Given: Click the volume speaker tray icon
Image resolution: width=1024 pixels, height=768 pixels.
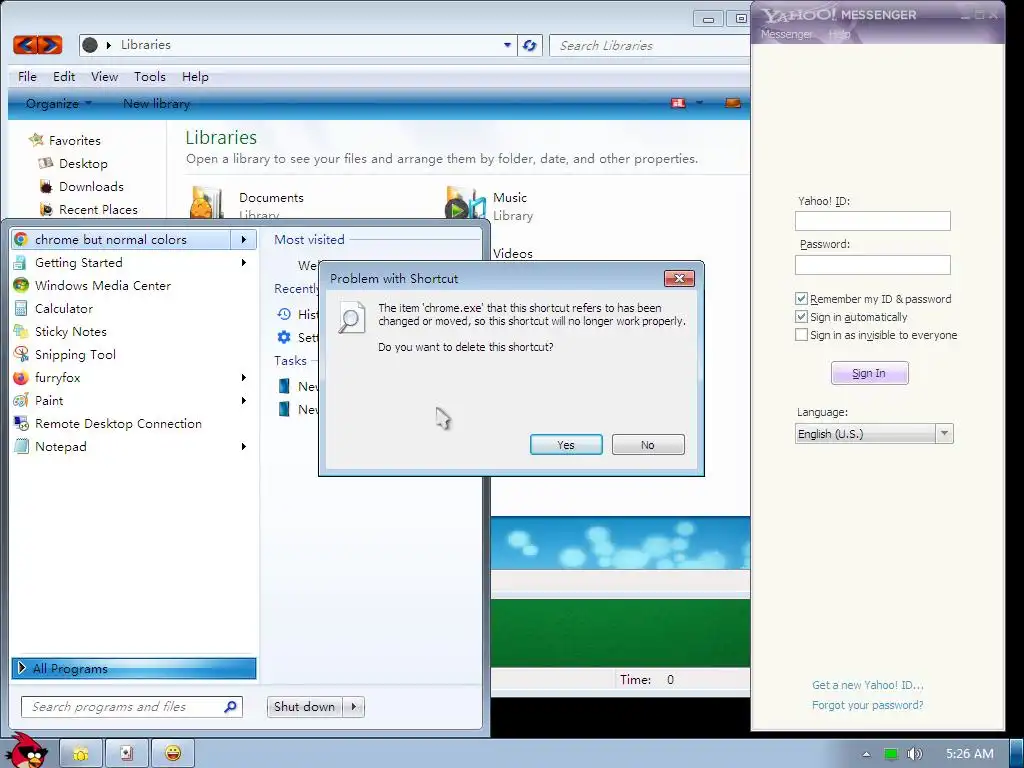Looking at the screenshot, I should click(x=915, y=754).
